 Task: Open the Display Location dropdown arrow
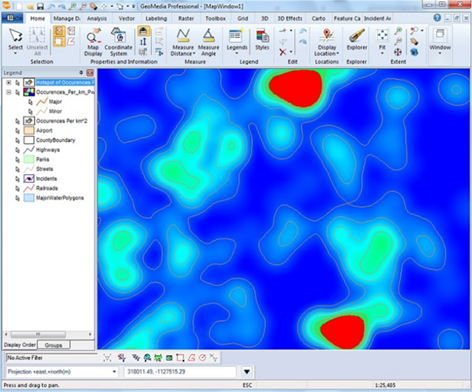click(x=338, y=54)
